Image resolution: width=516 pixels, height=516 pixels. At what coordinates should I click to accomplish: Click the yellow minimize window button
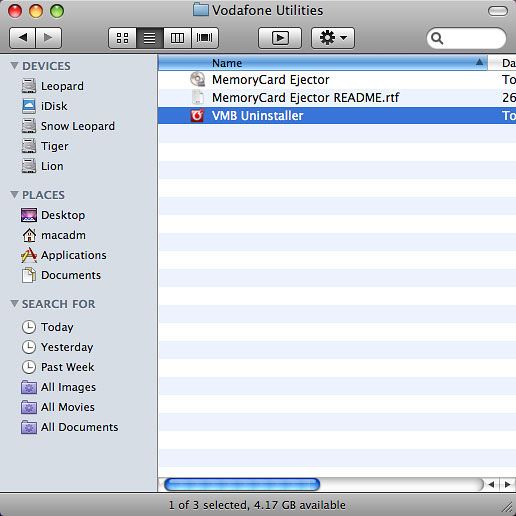pyautogui.click(x=36, y=11)
